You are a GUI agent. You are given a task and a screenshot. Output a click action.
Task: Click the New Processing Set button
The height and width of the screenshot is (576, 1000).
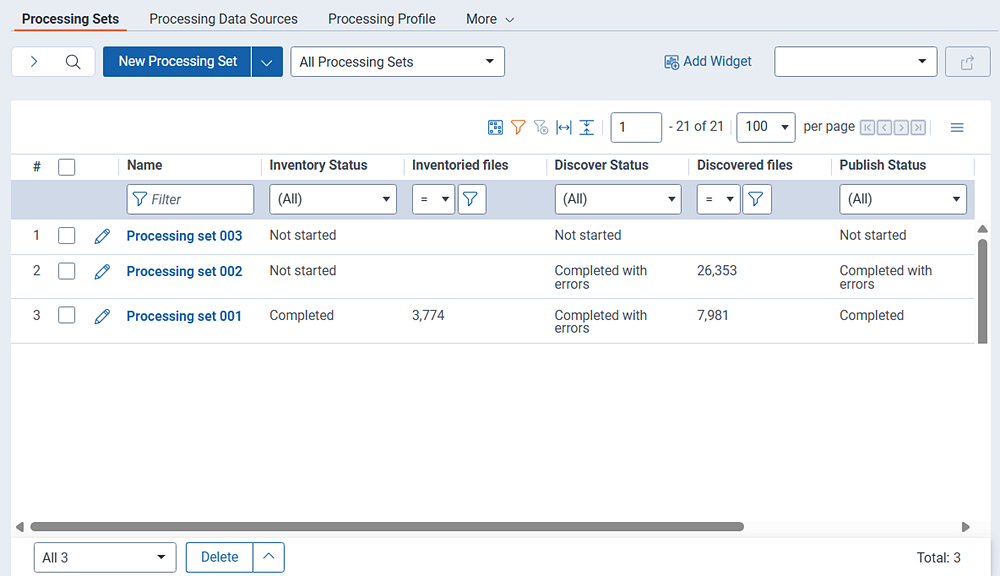point(176,61)
